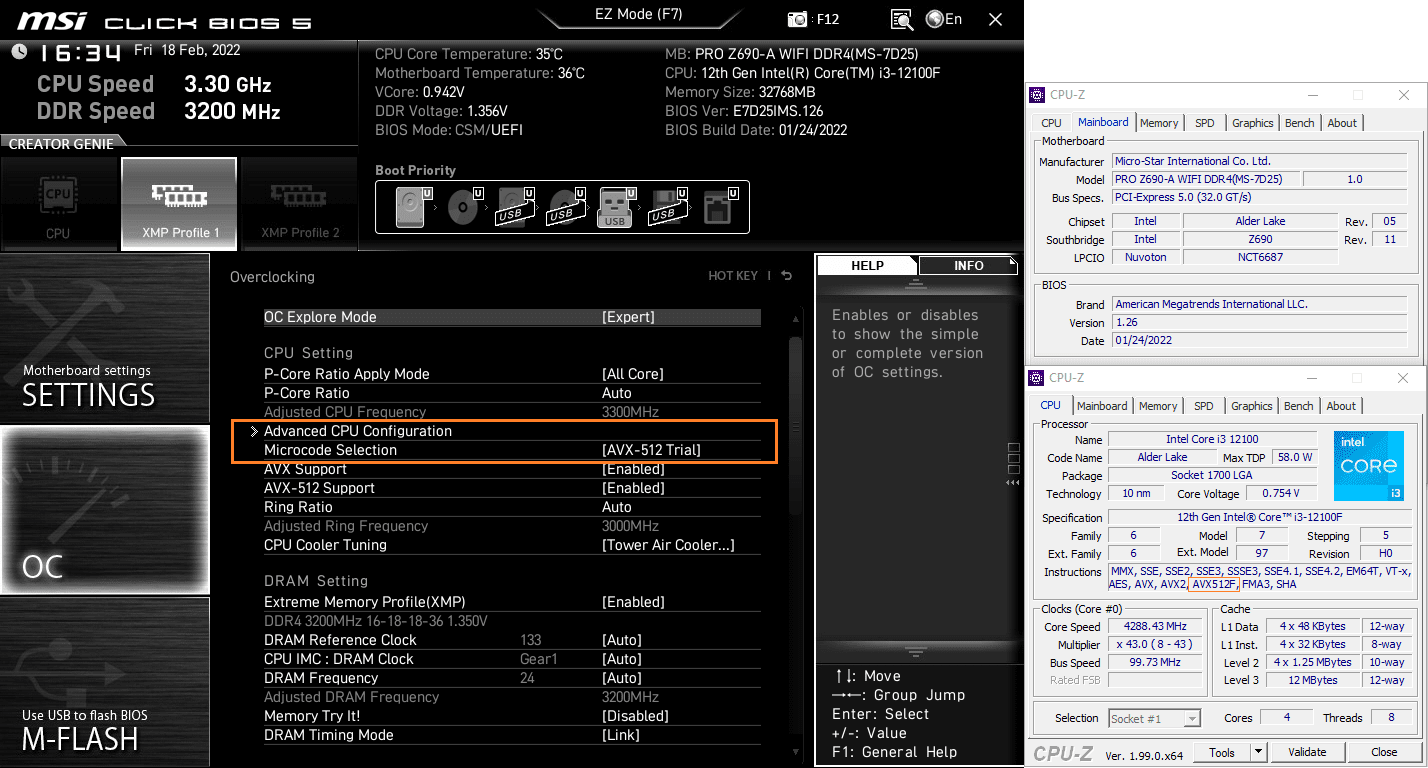Close MSI Click BIOS with X icon

(995, 19)
